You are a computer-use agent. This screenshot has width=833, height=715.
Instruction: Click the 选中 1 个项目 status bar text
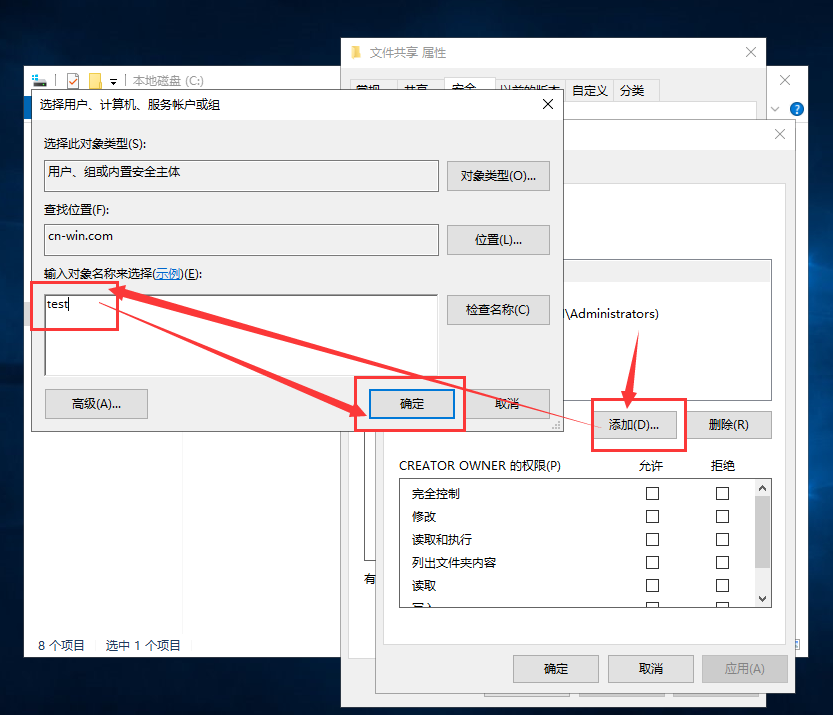click(x=143, y=645)
